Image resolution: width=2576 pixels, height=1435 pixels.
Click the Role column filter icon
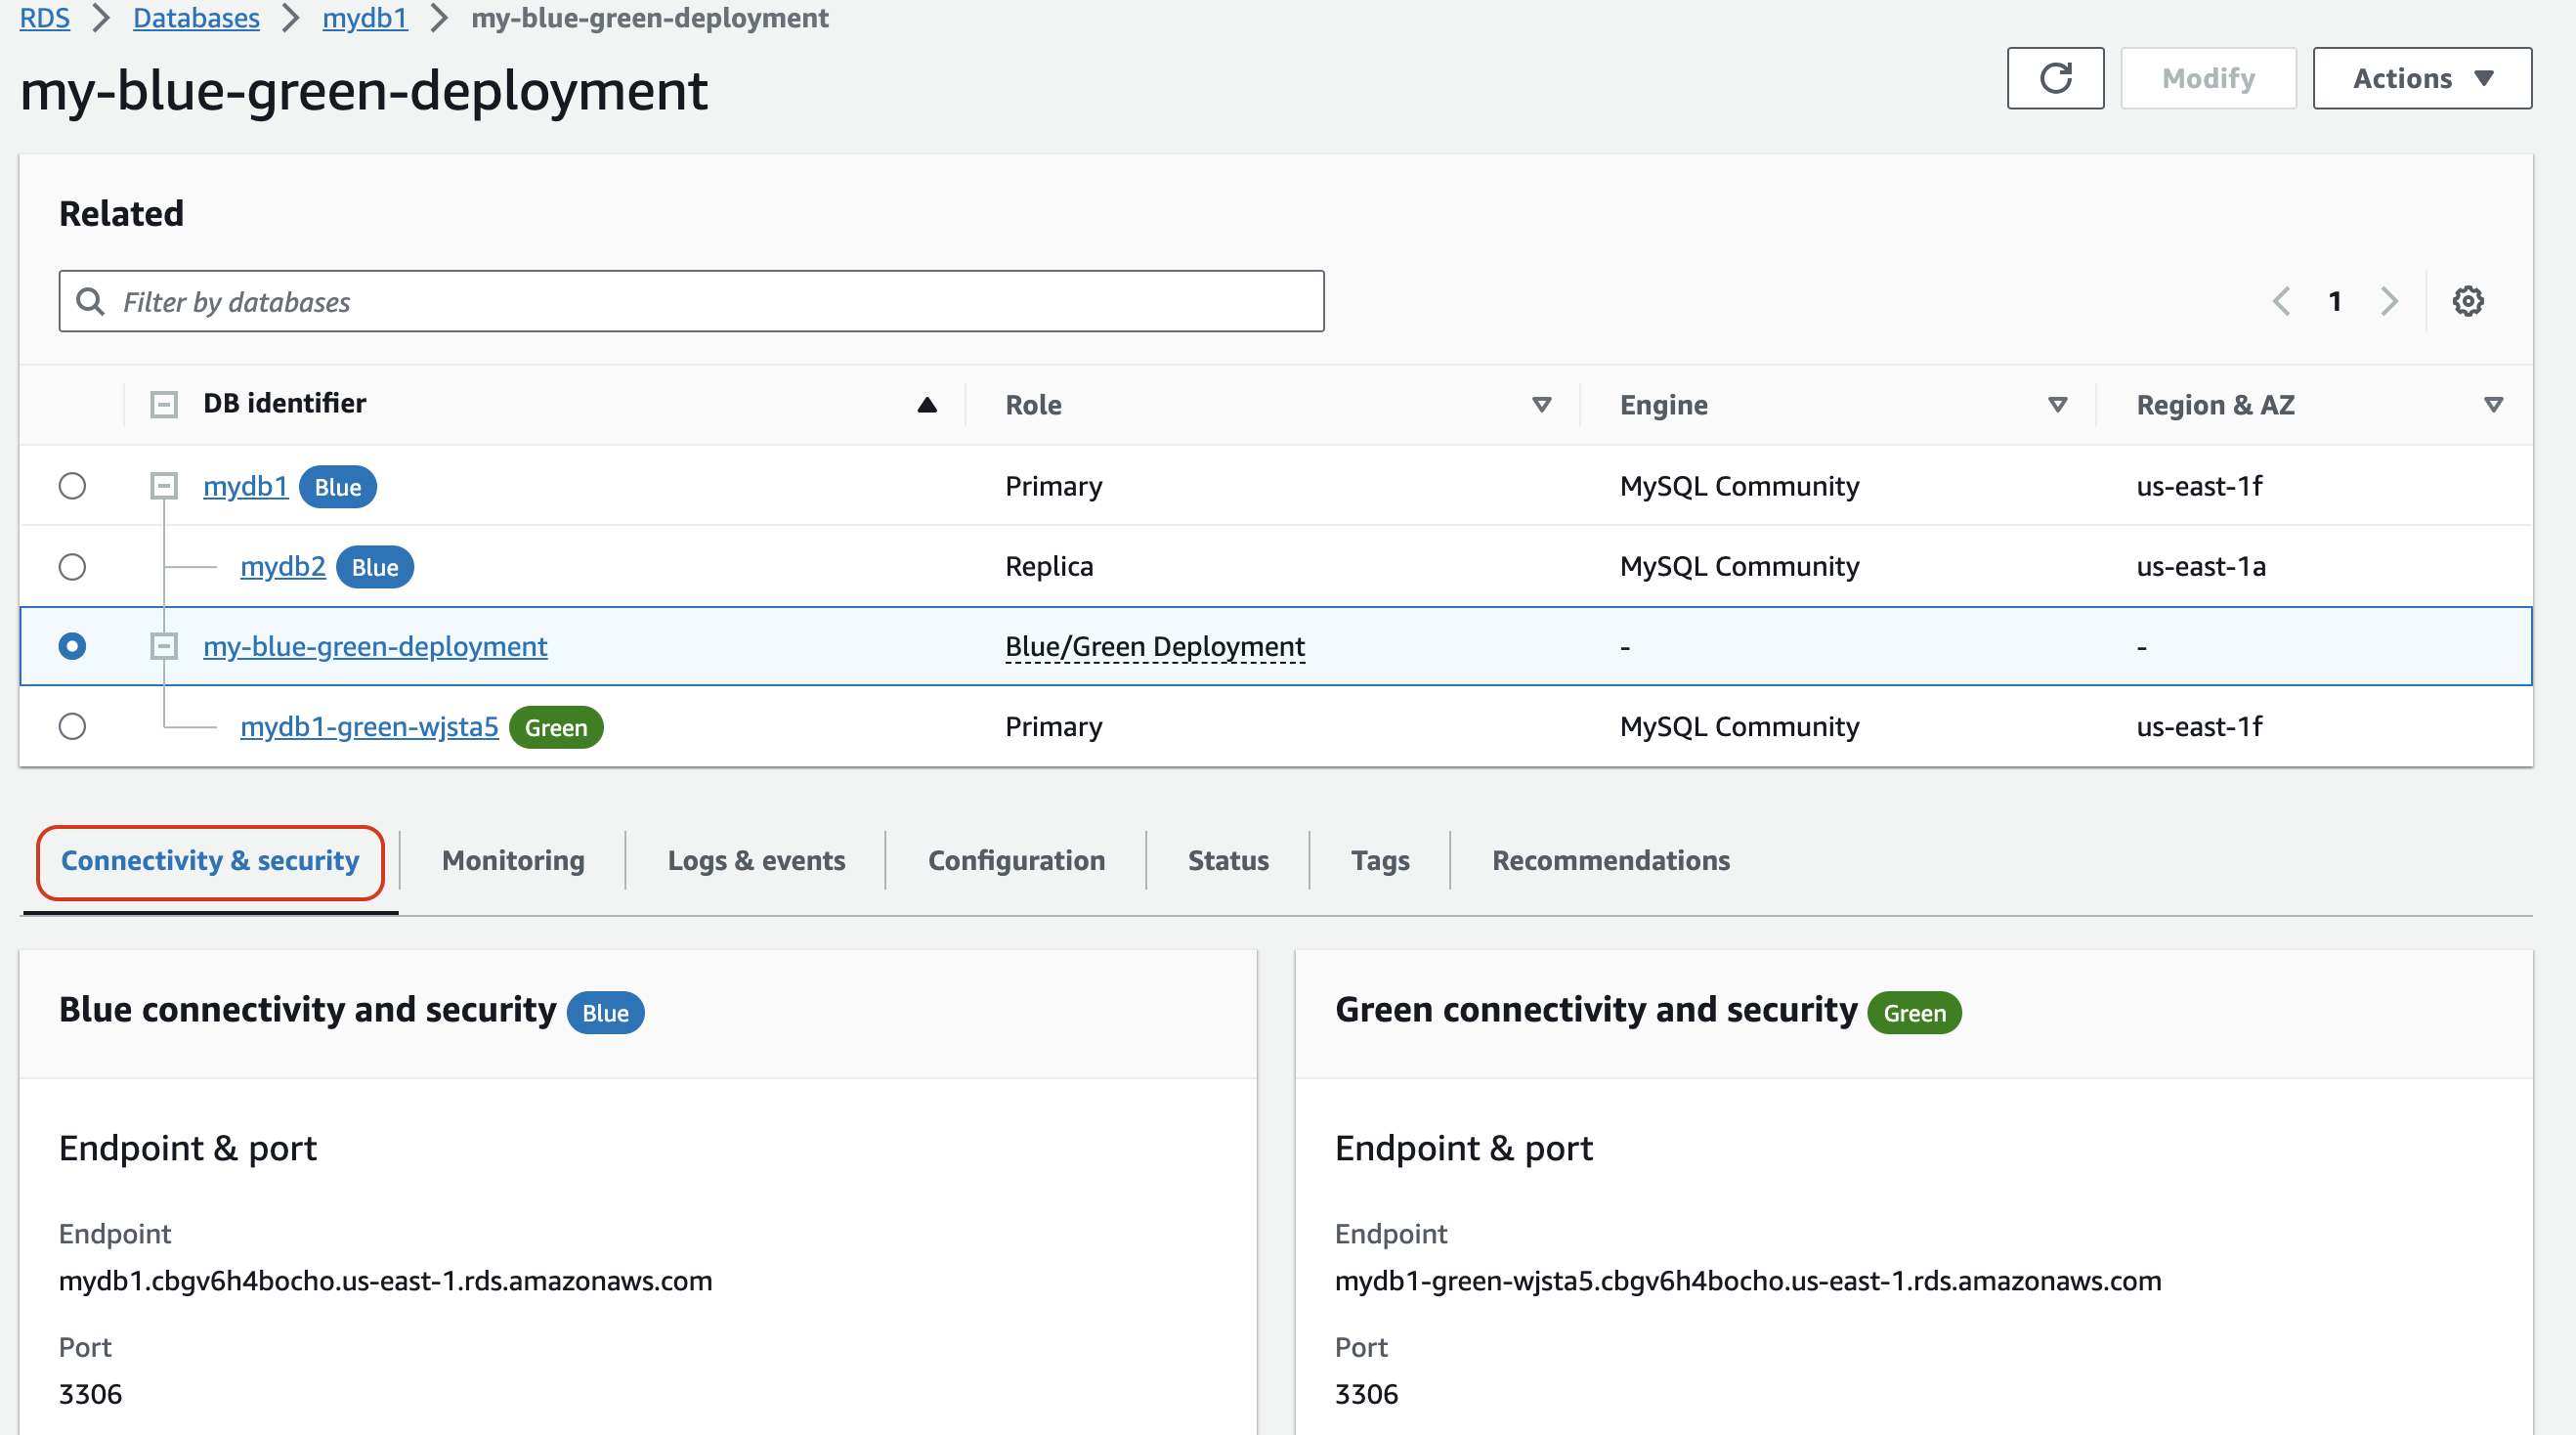[1542, 403]
